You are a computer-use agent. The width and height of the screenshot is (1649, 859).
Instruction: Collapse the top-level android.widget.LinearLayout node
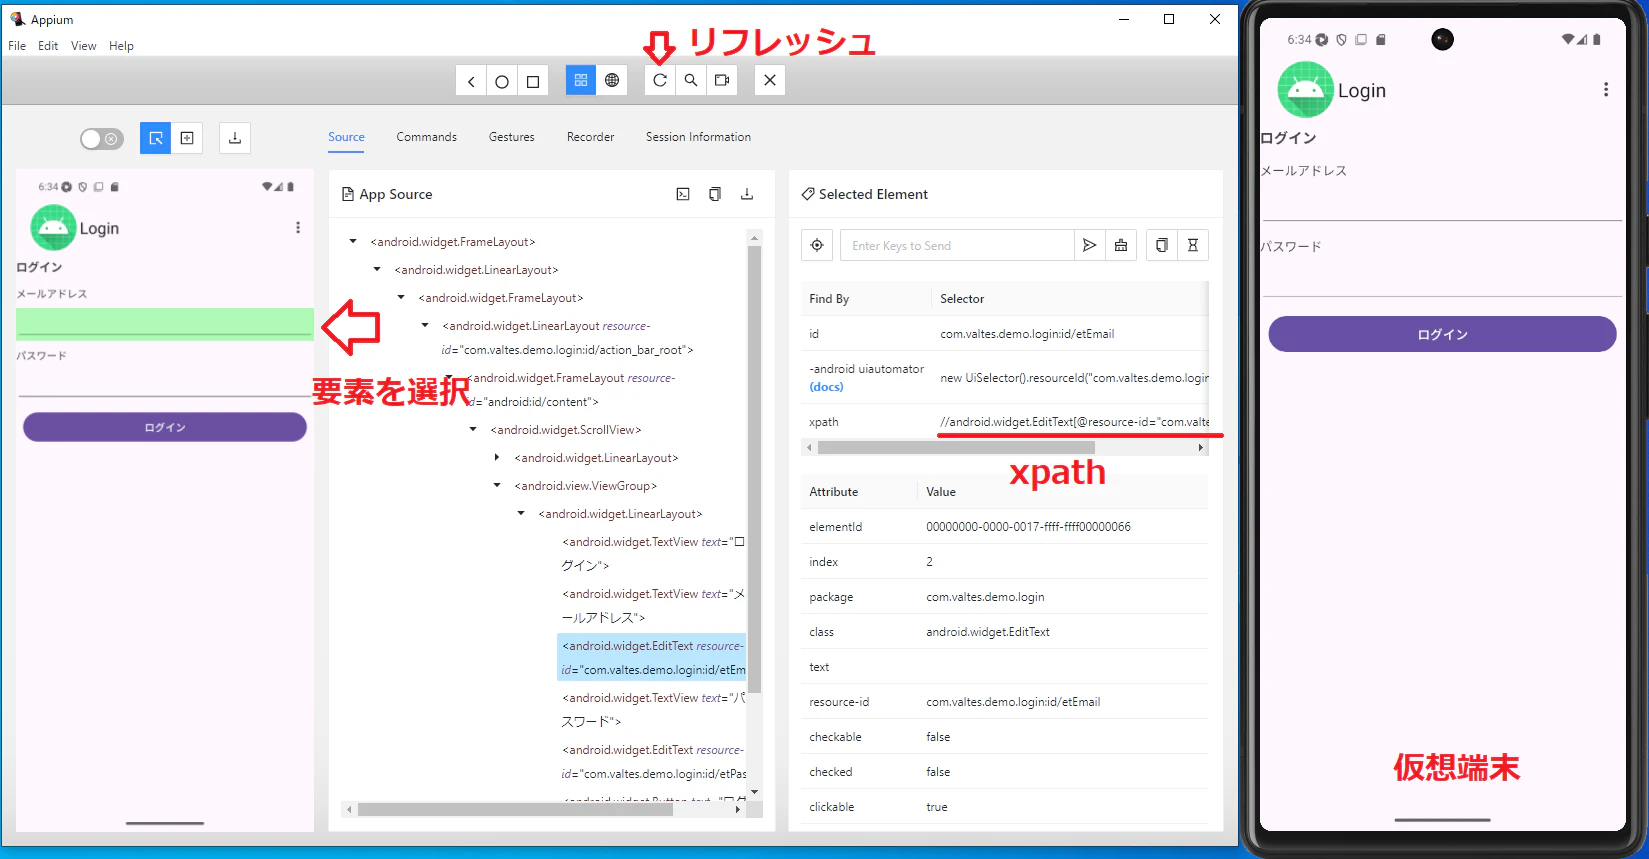tap(377, 270)
